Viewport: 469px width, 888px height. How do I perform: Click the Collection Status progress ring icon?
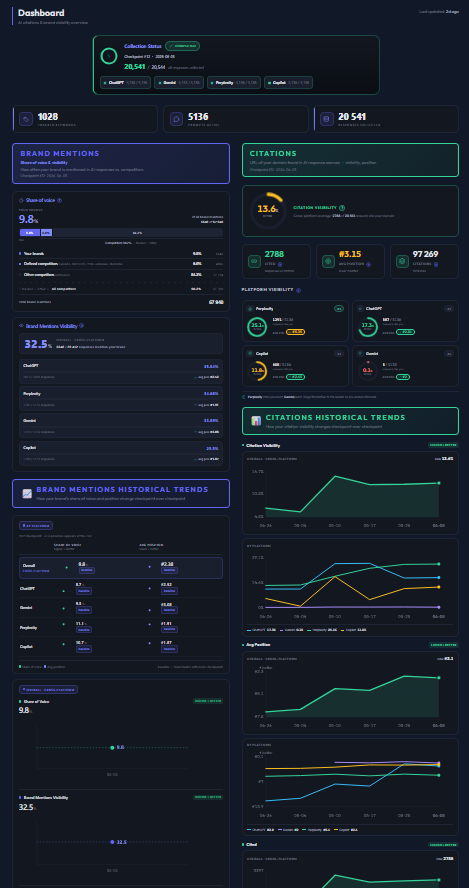click(109, 56)
